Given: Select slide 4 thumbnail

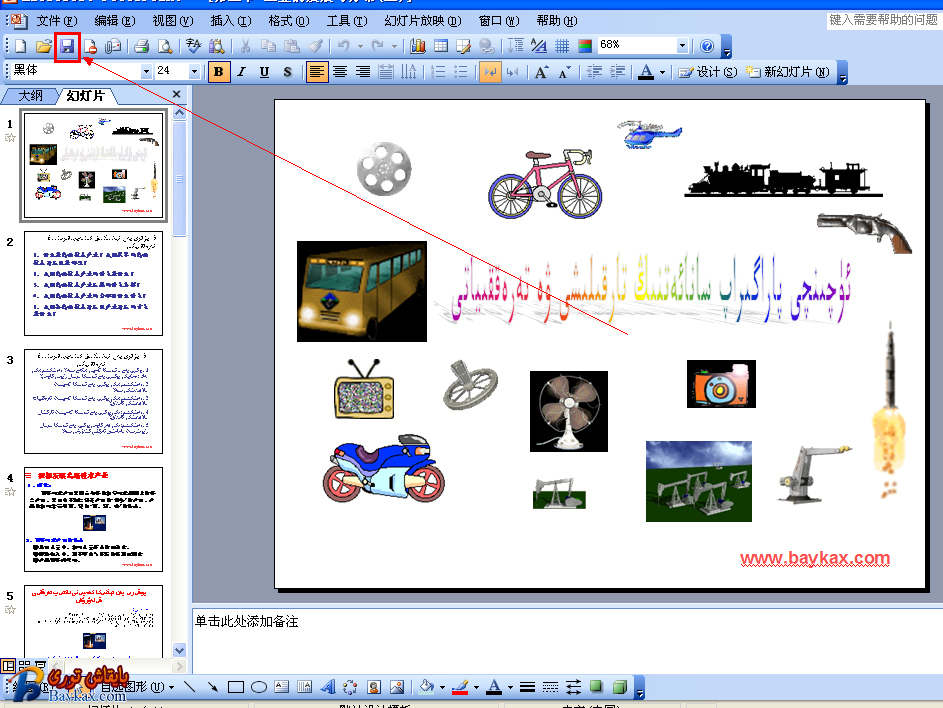Looking at the screenshot, I should [x=93, y=520].
